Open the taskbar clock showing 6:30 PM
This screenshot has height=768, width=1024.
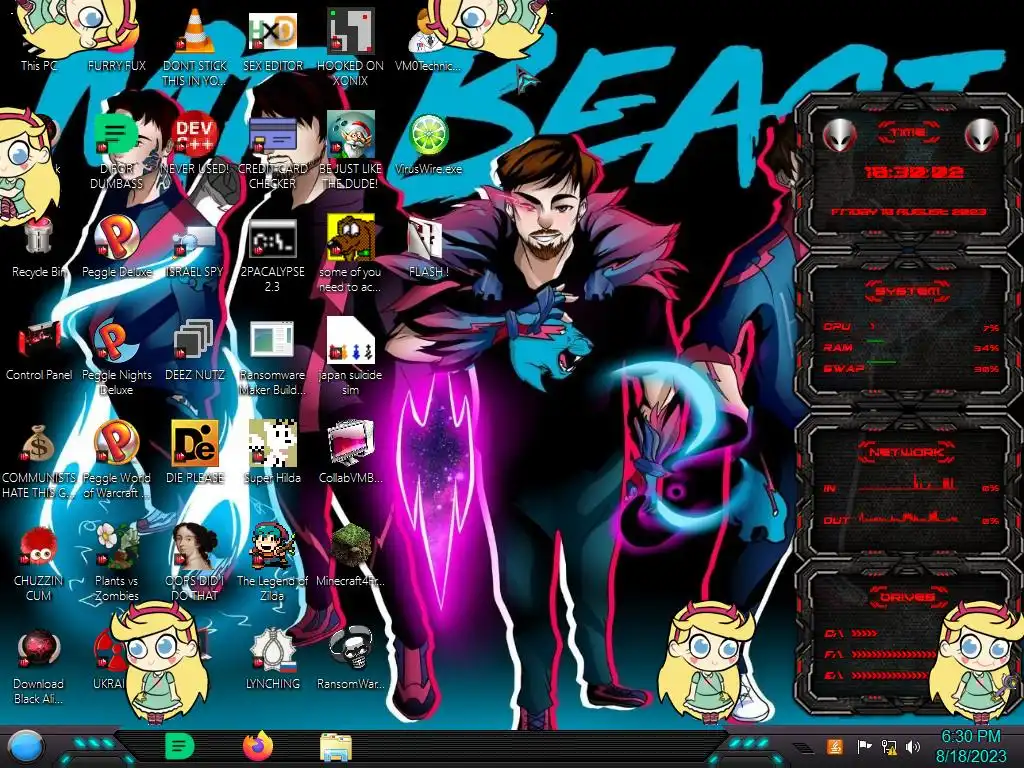971,746
